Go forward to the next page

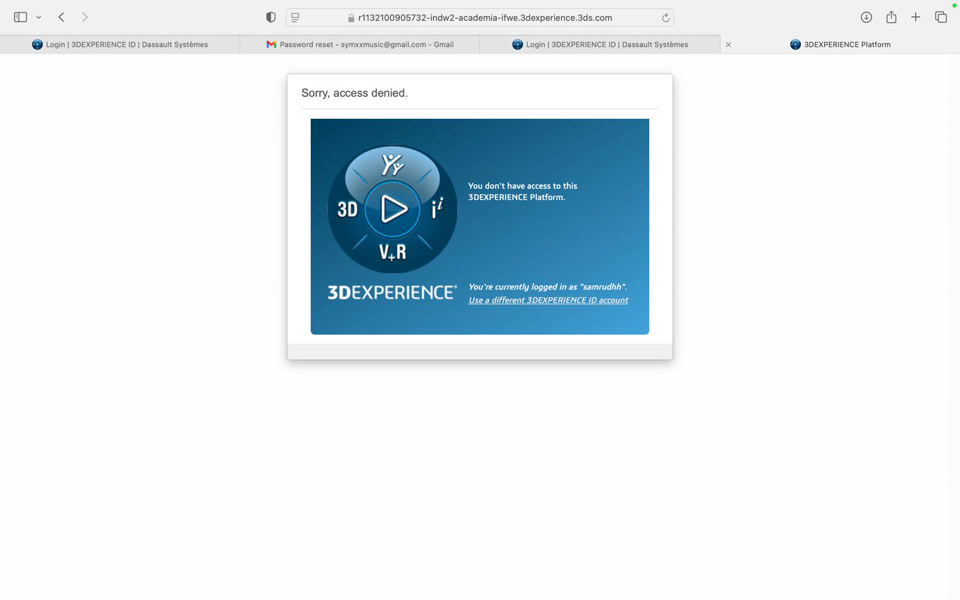coord(84,17)
